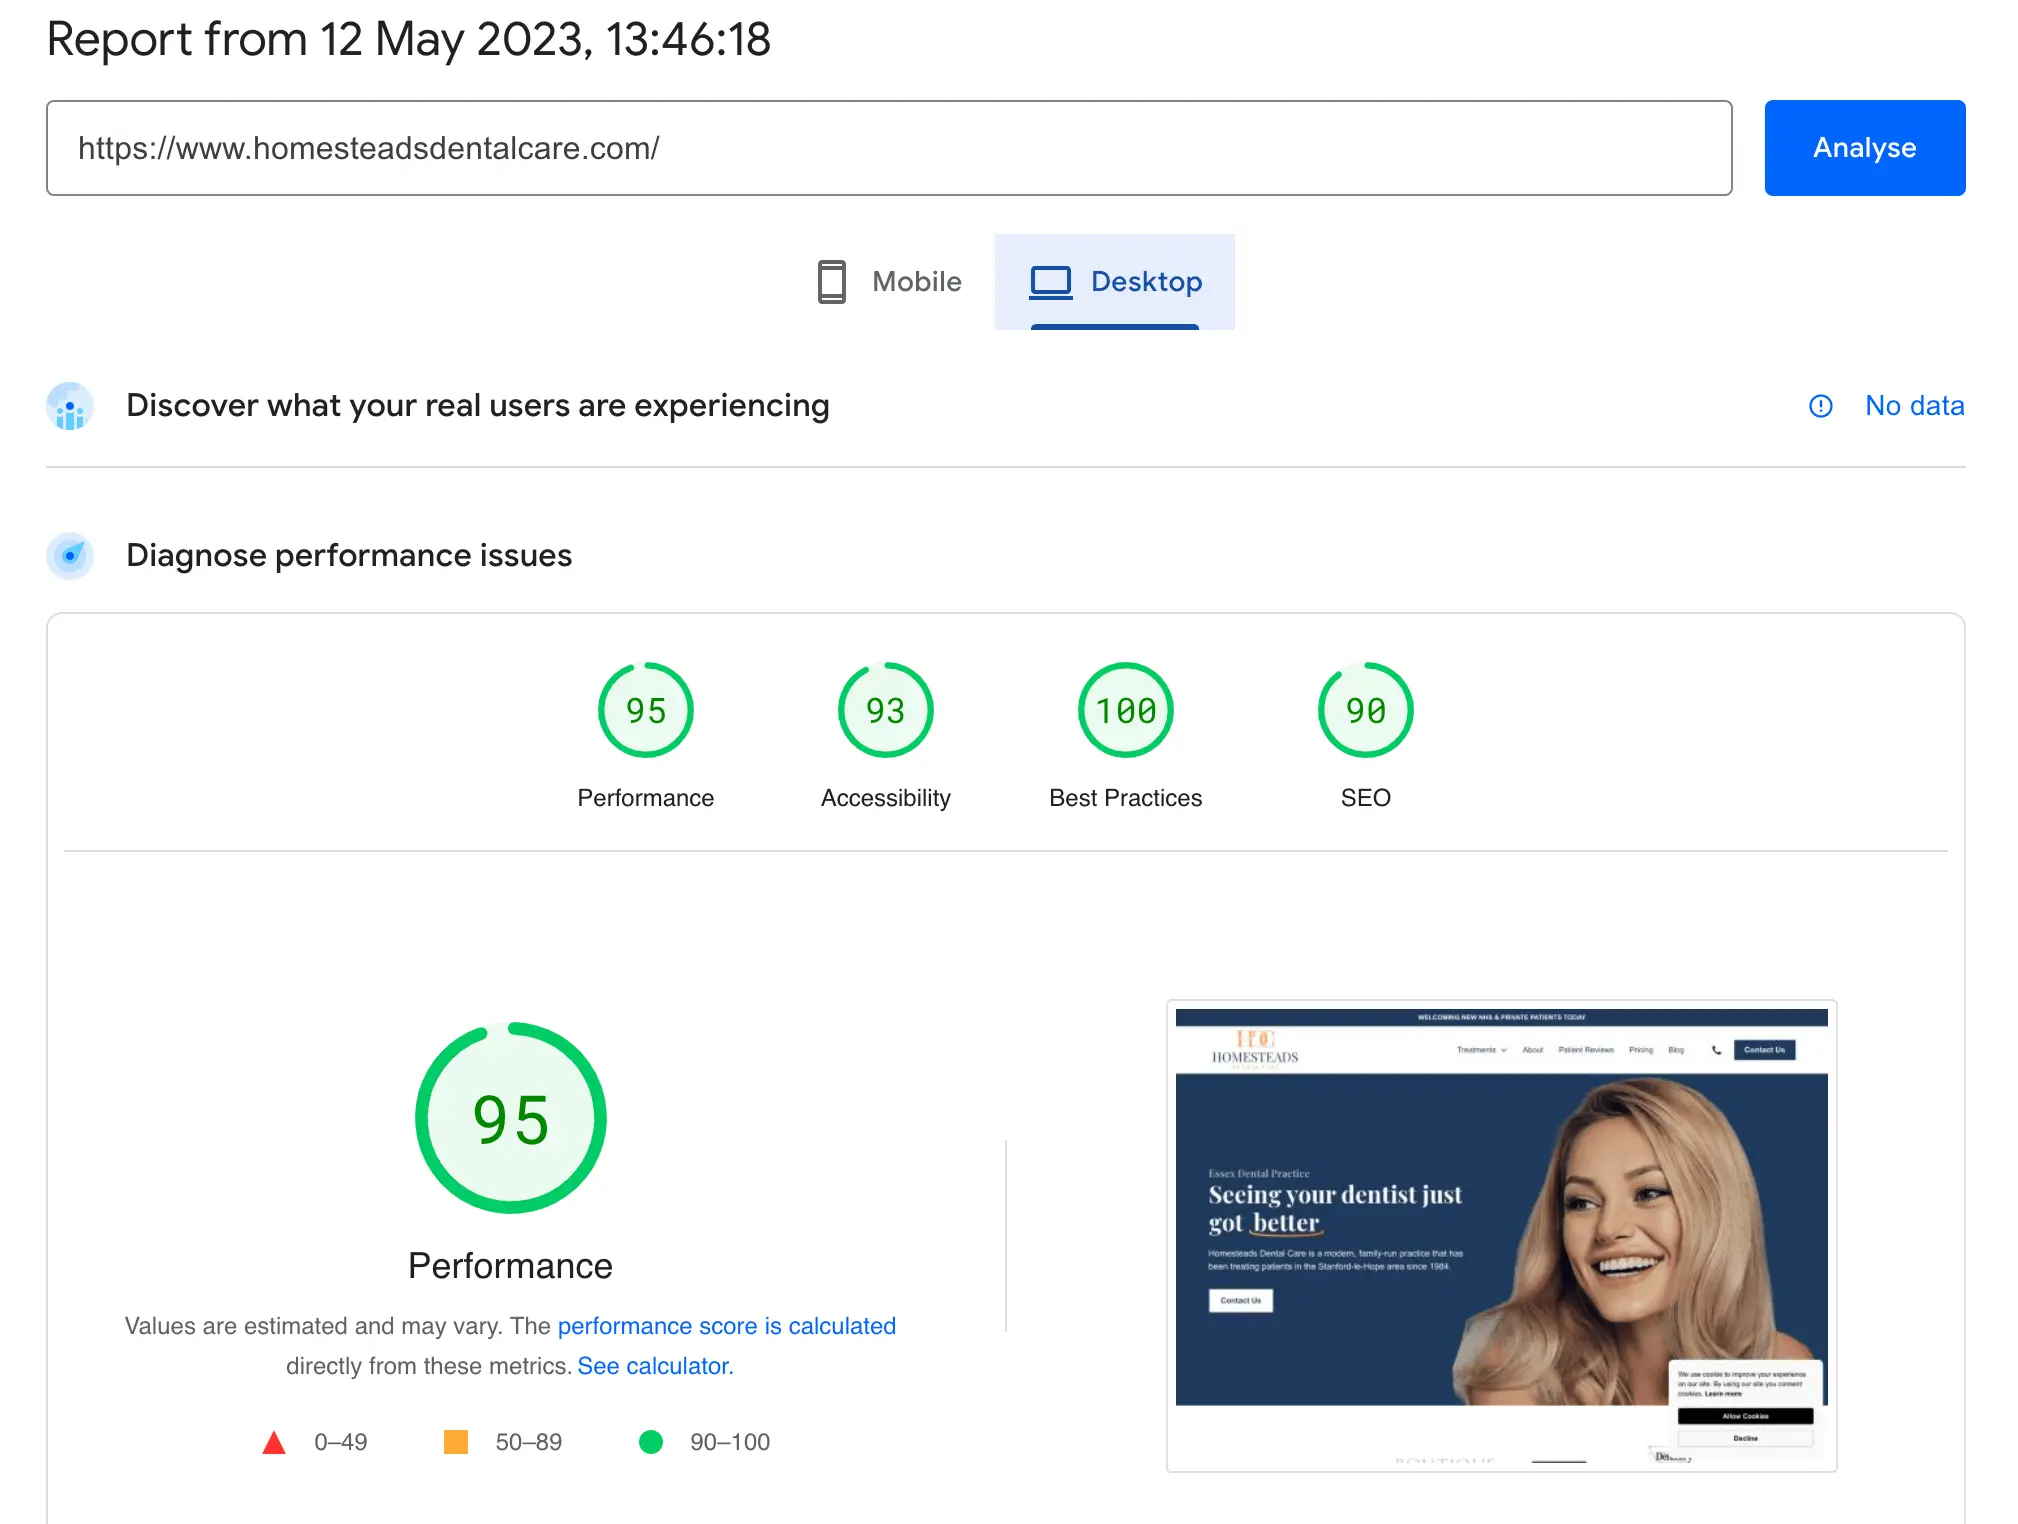Click the URL input field
Viewport: 2018px width, 1524px height.
click(x=888, y=148)
